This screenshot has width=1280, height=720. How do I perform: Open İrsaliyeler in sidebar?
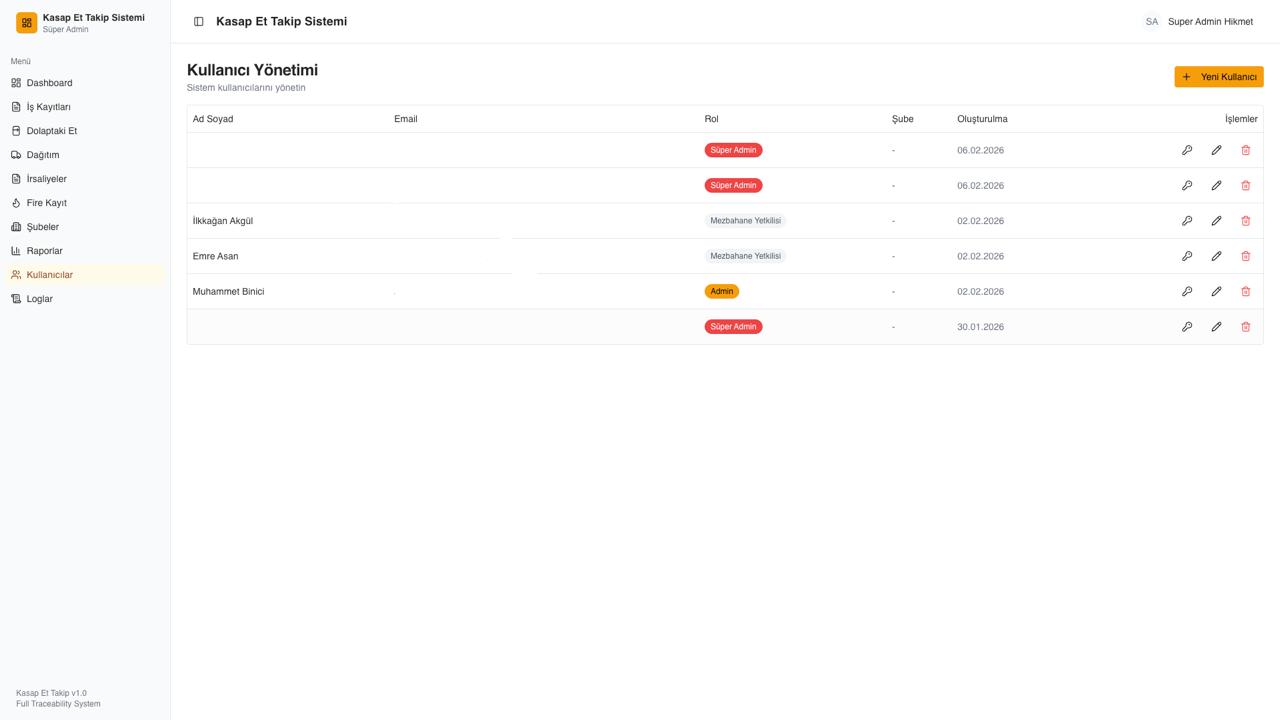click(x=46, y=179)
